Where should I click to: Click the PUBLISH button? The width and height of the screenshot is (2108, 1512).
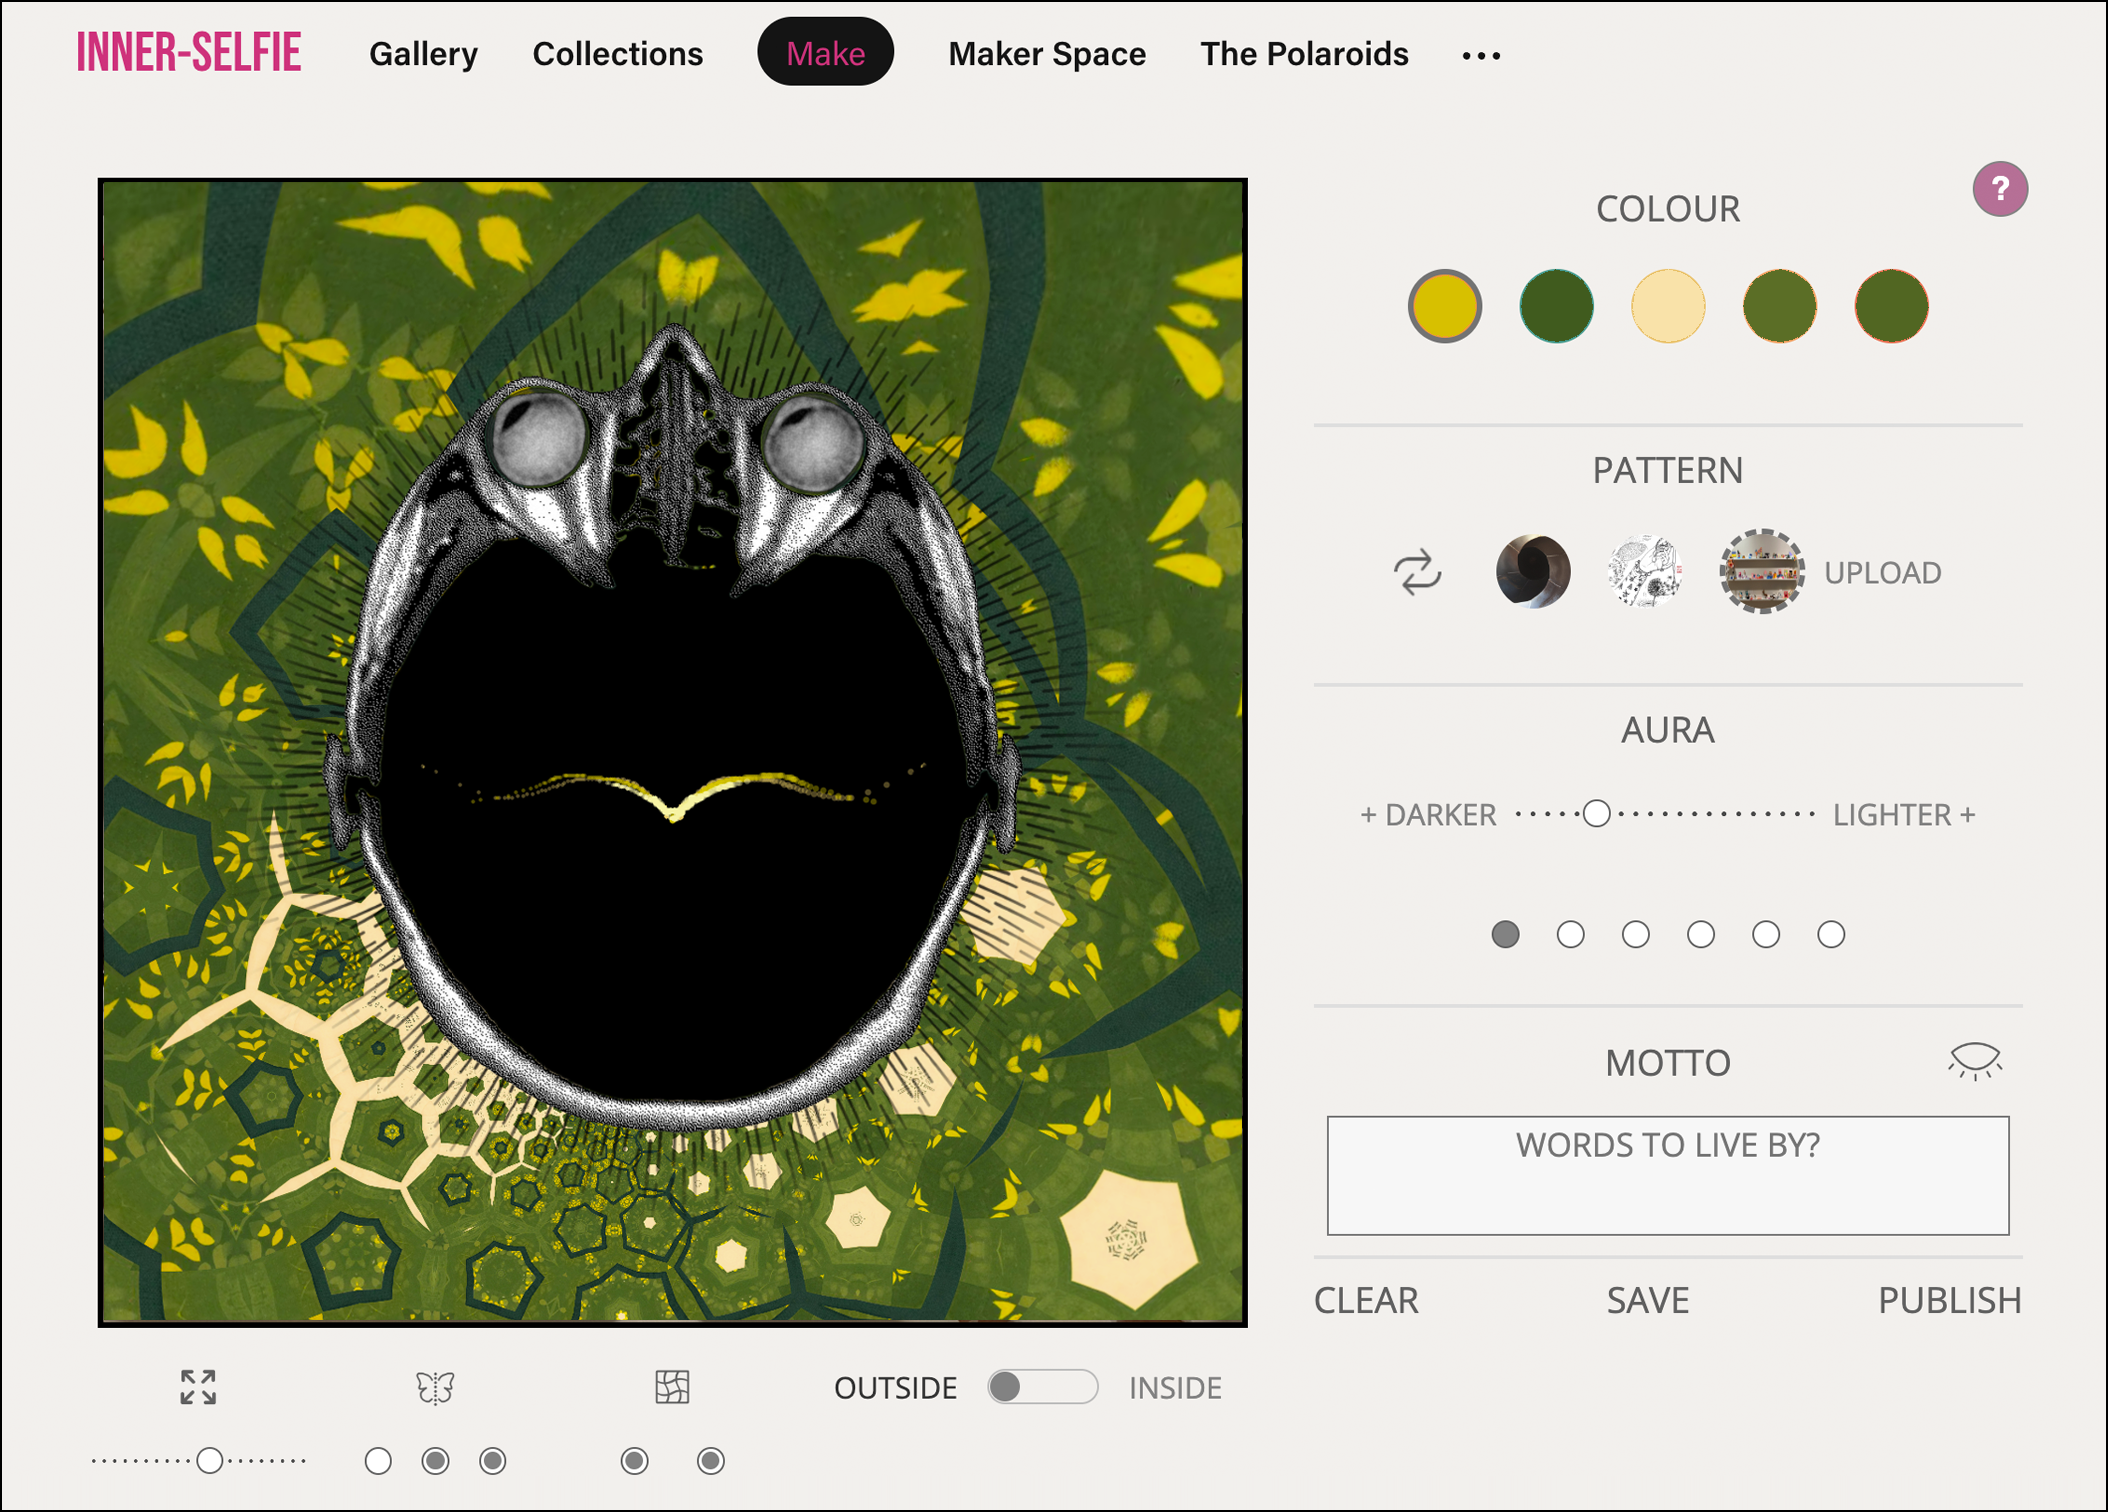pyautogui.click(x=1949, y=1300)
